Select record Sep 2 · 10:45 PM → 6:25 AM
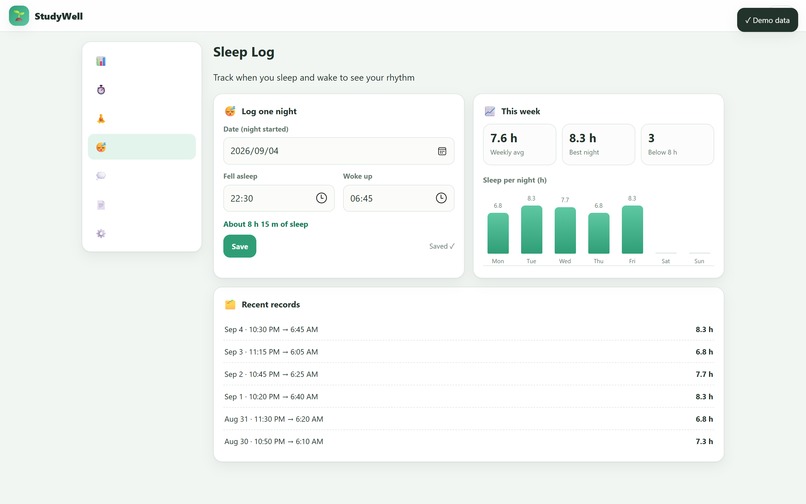This screenshot has height=504, width=806. pyautogui.click(x=469, y=374)
